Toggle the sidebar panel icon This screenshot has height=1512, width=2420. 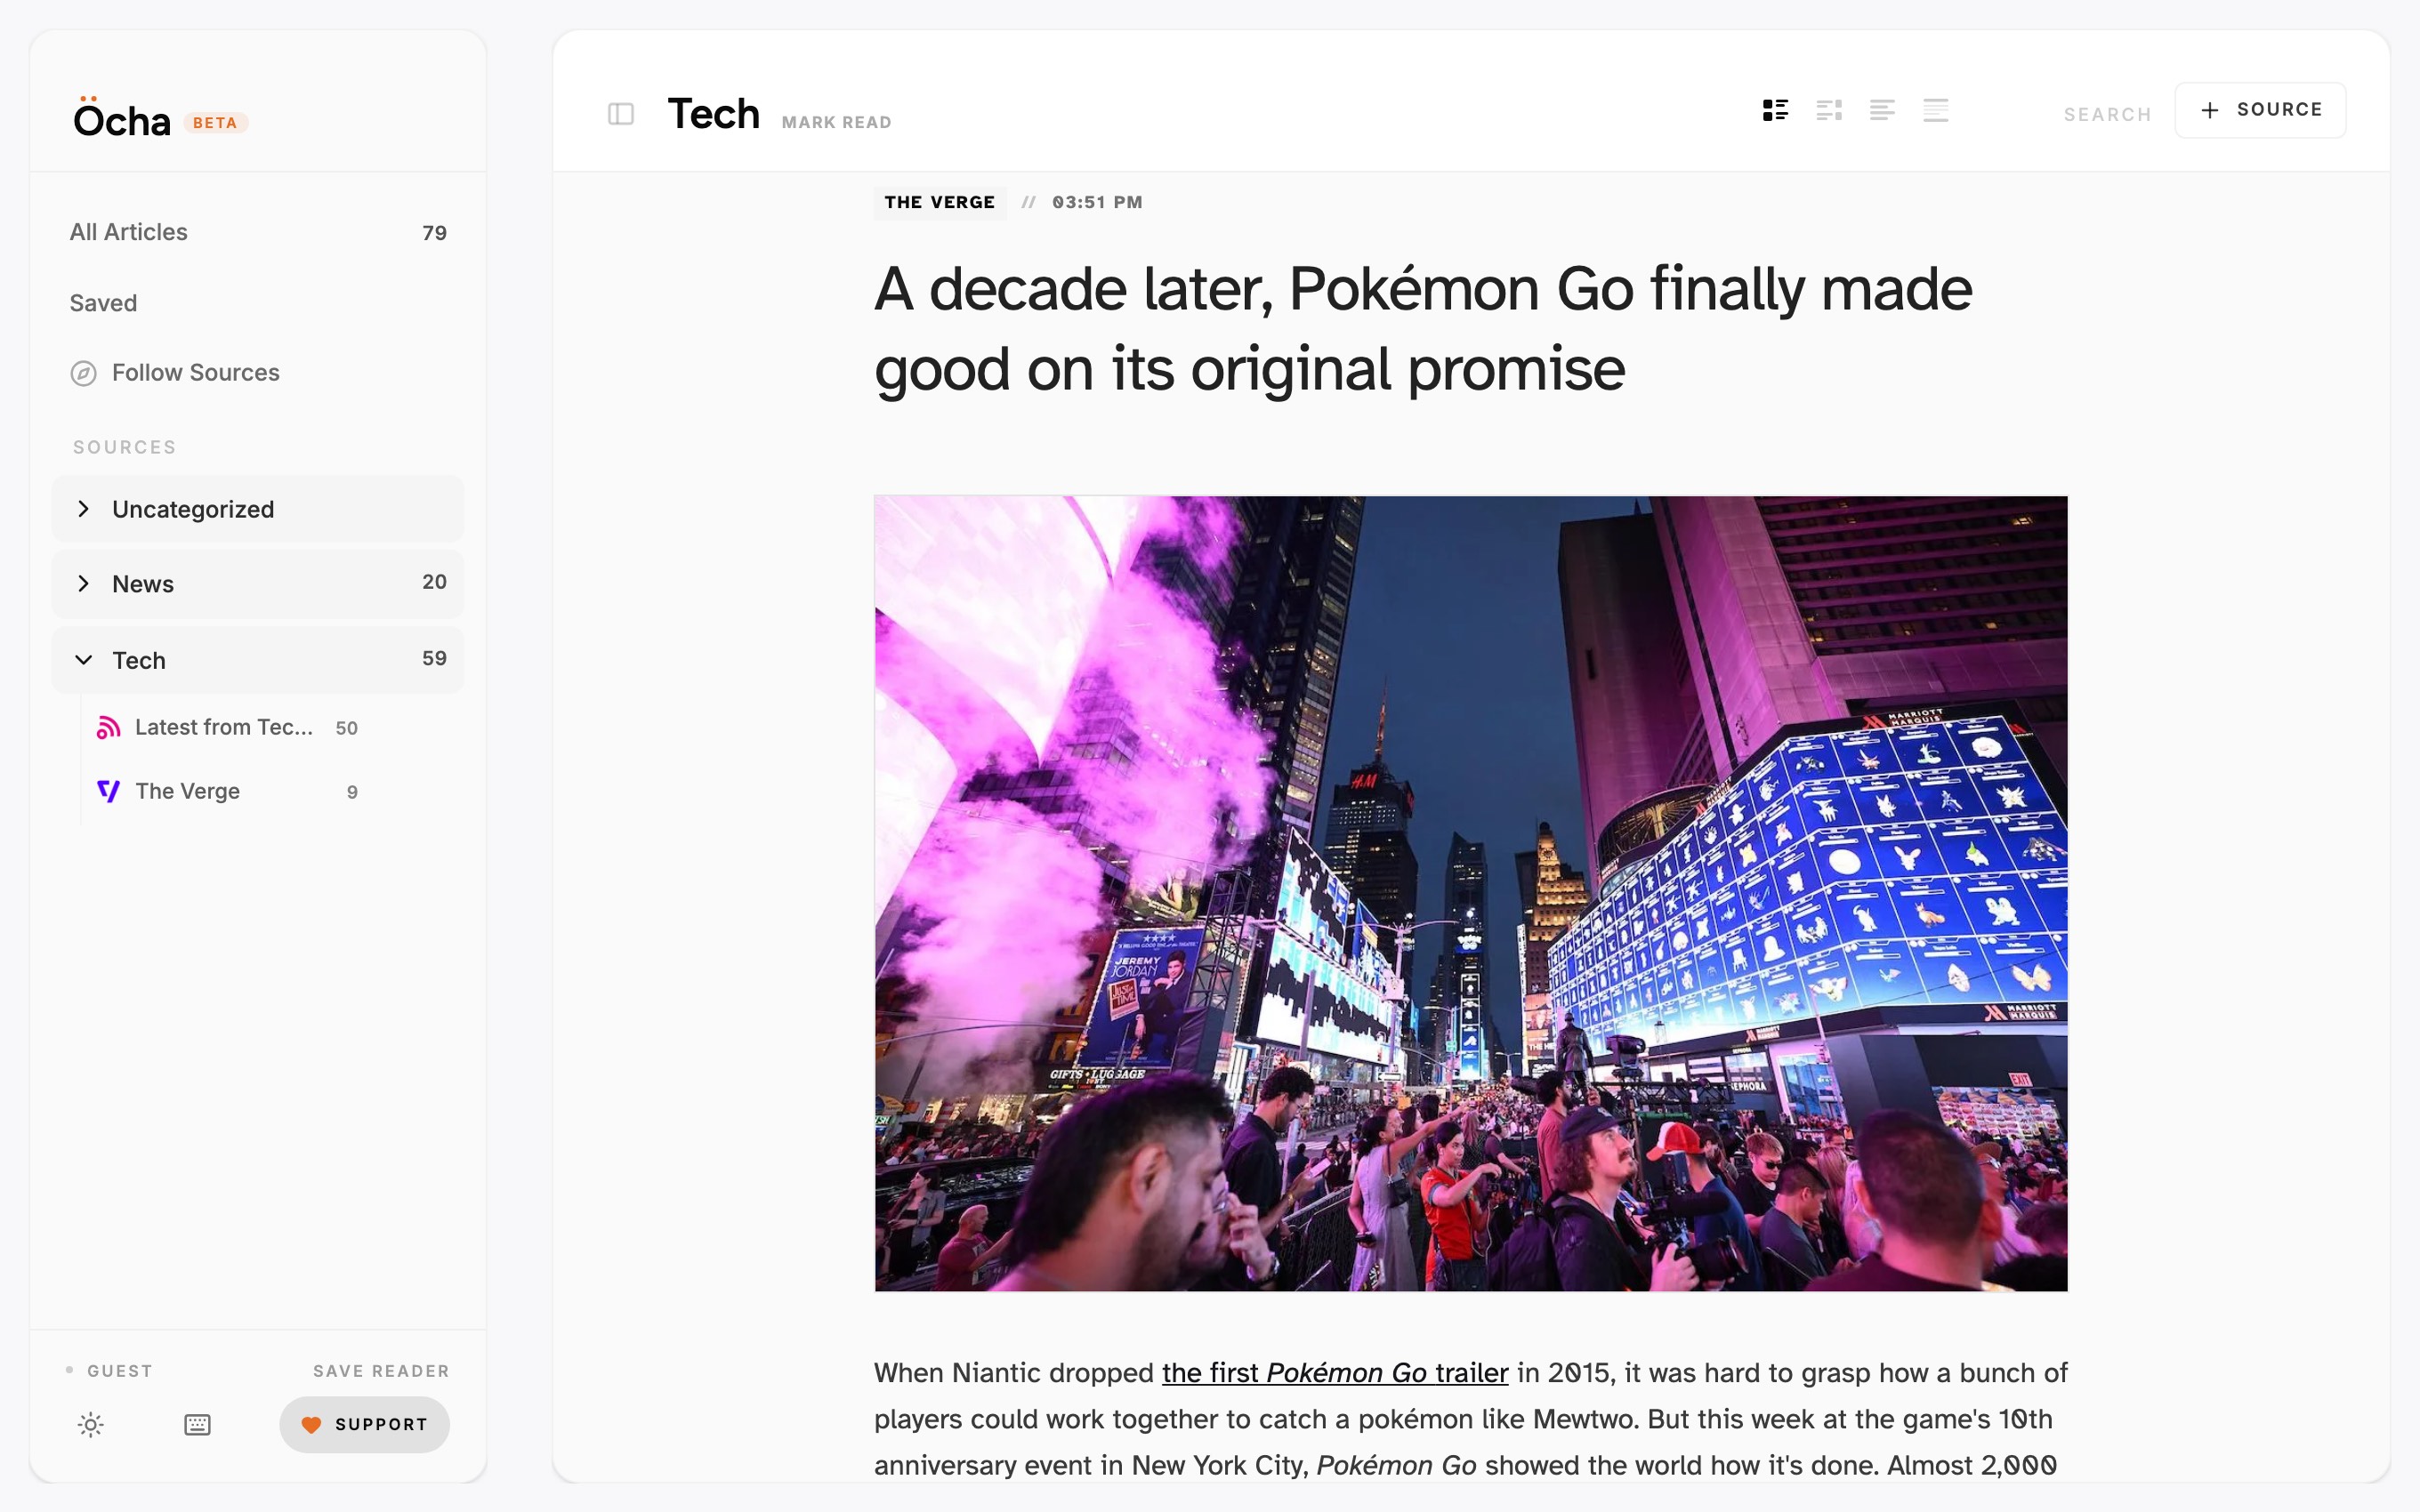(x=621, y=114)
